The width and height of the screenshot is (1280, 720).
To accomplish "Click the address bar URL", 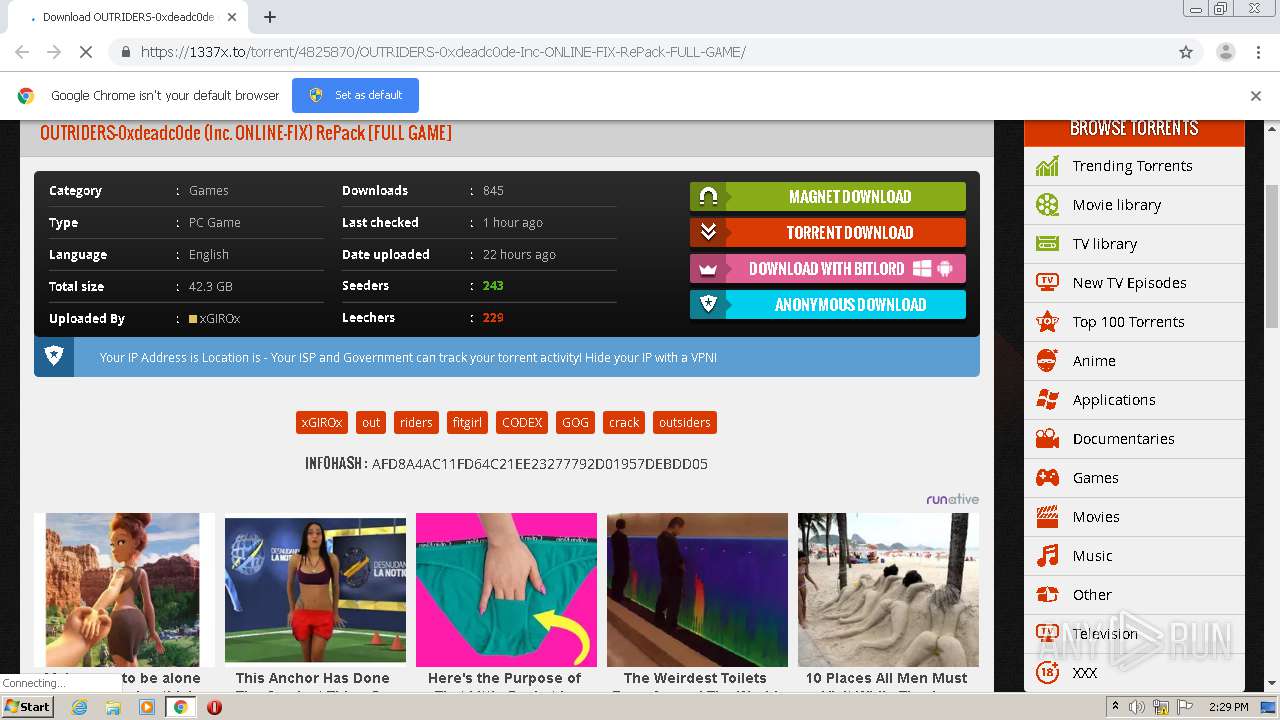I will [x=443, y=52].
